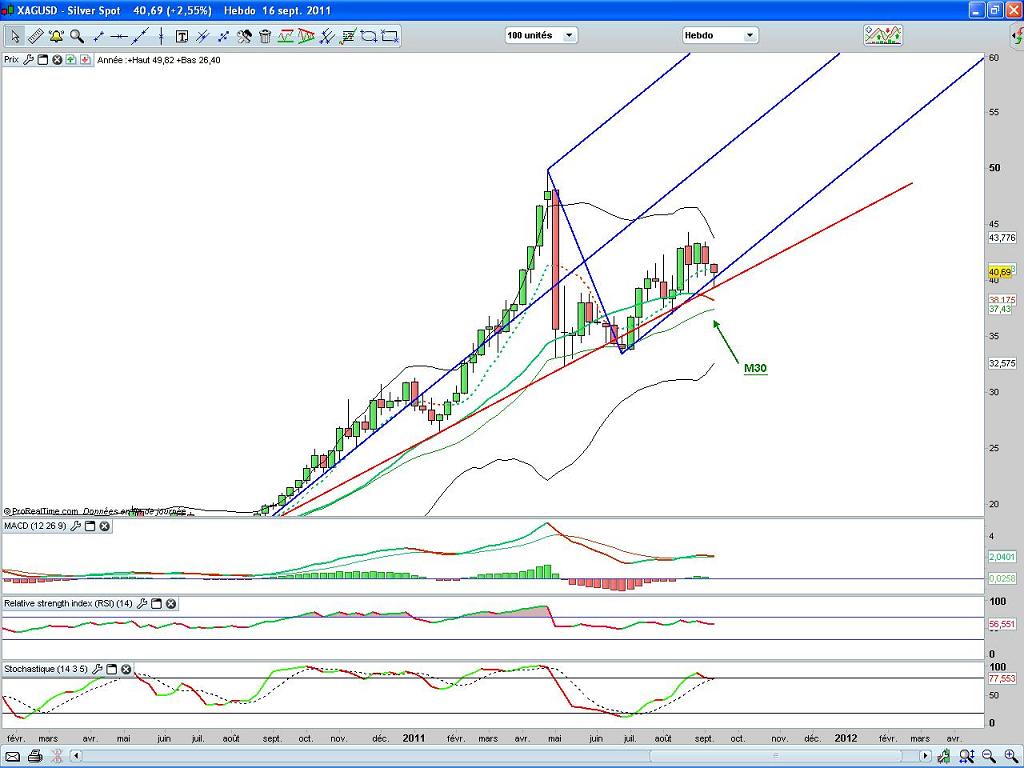Click the trash bin delete objects icon
Screen dimensions: 1024x768
tap(265, 36)
